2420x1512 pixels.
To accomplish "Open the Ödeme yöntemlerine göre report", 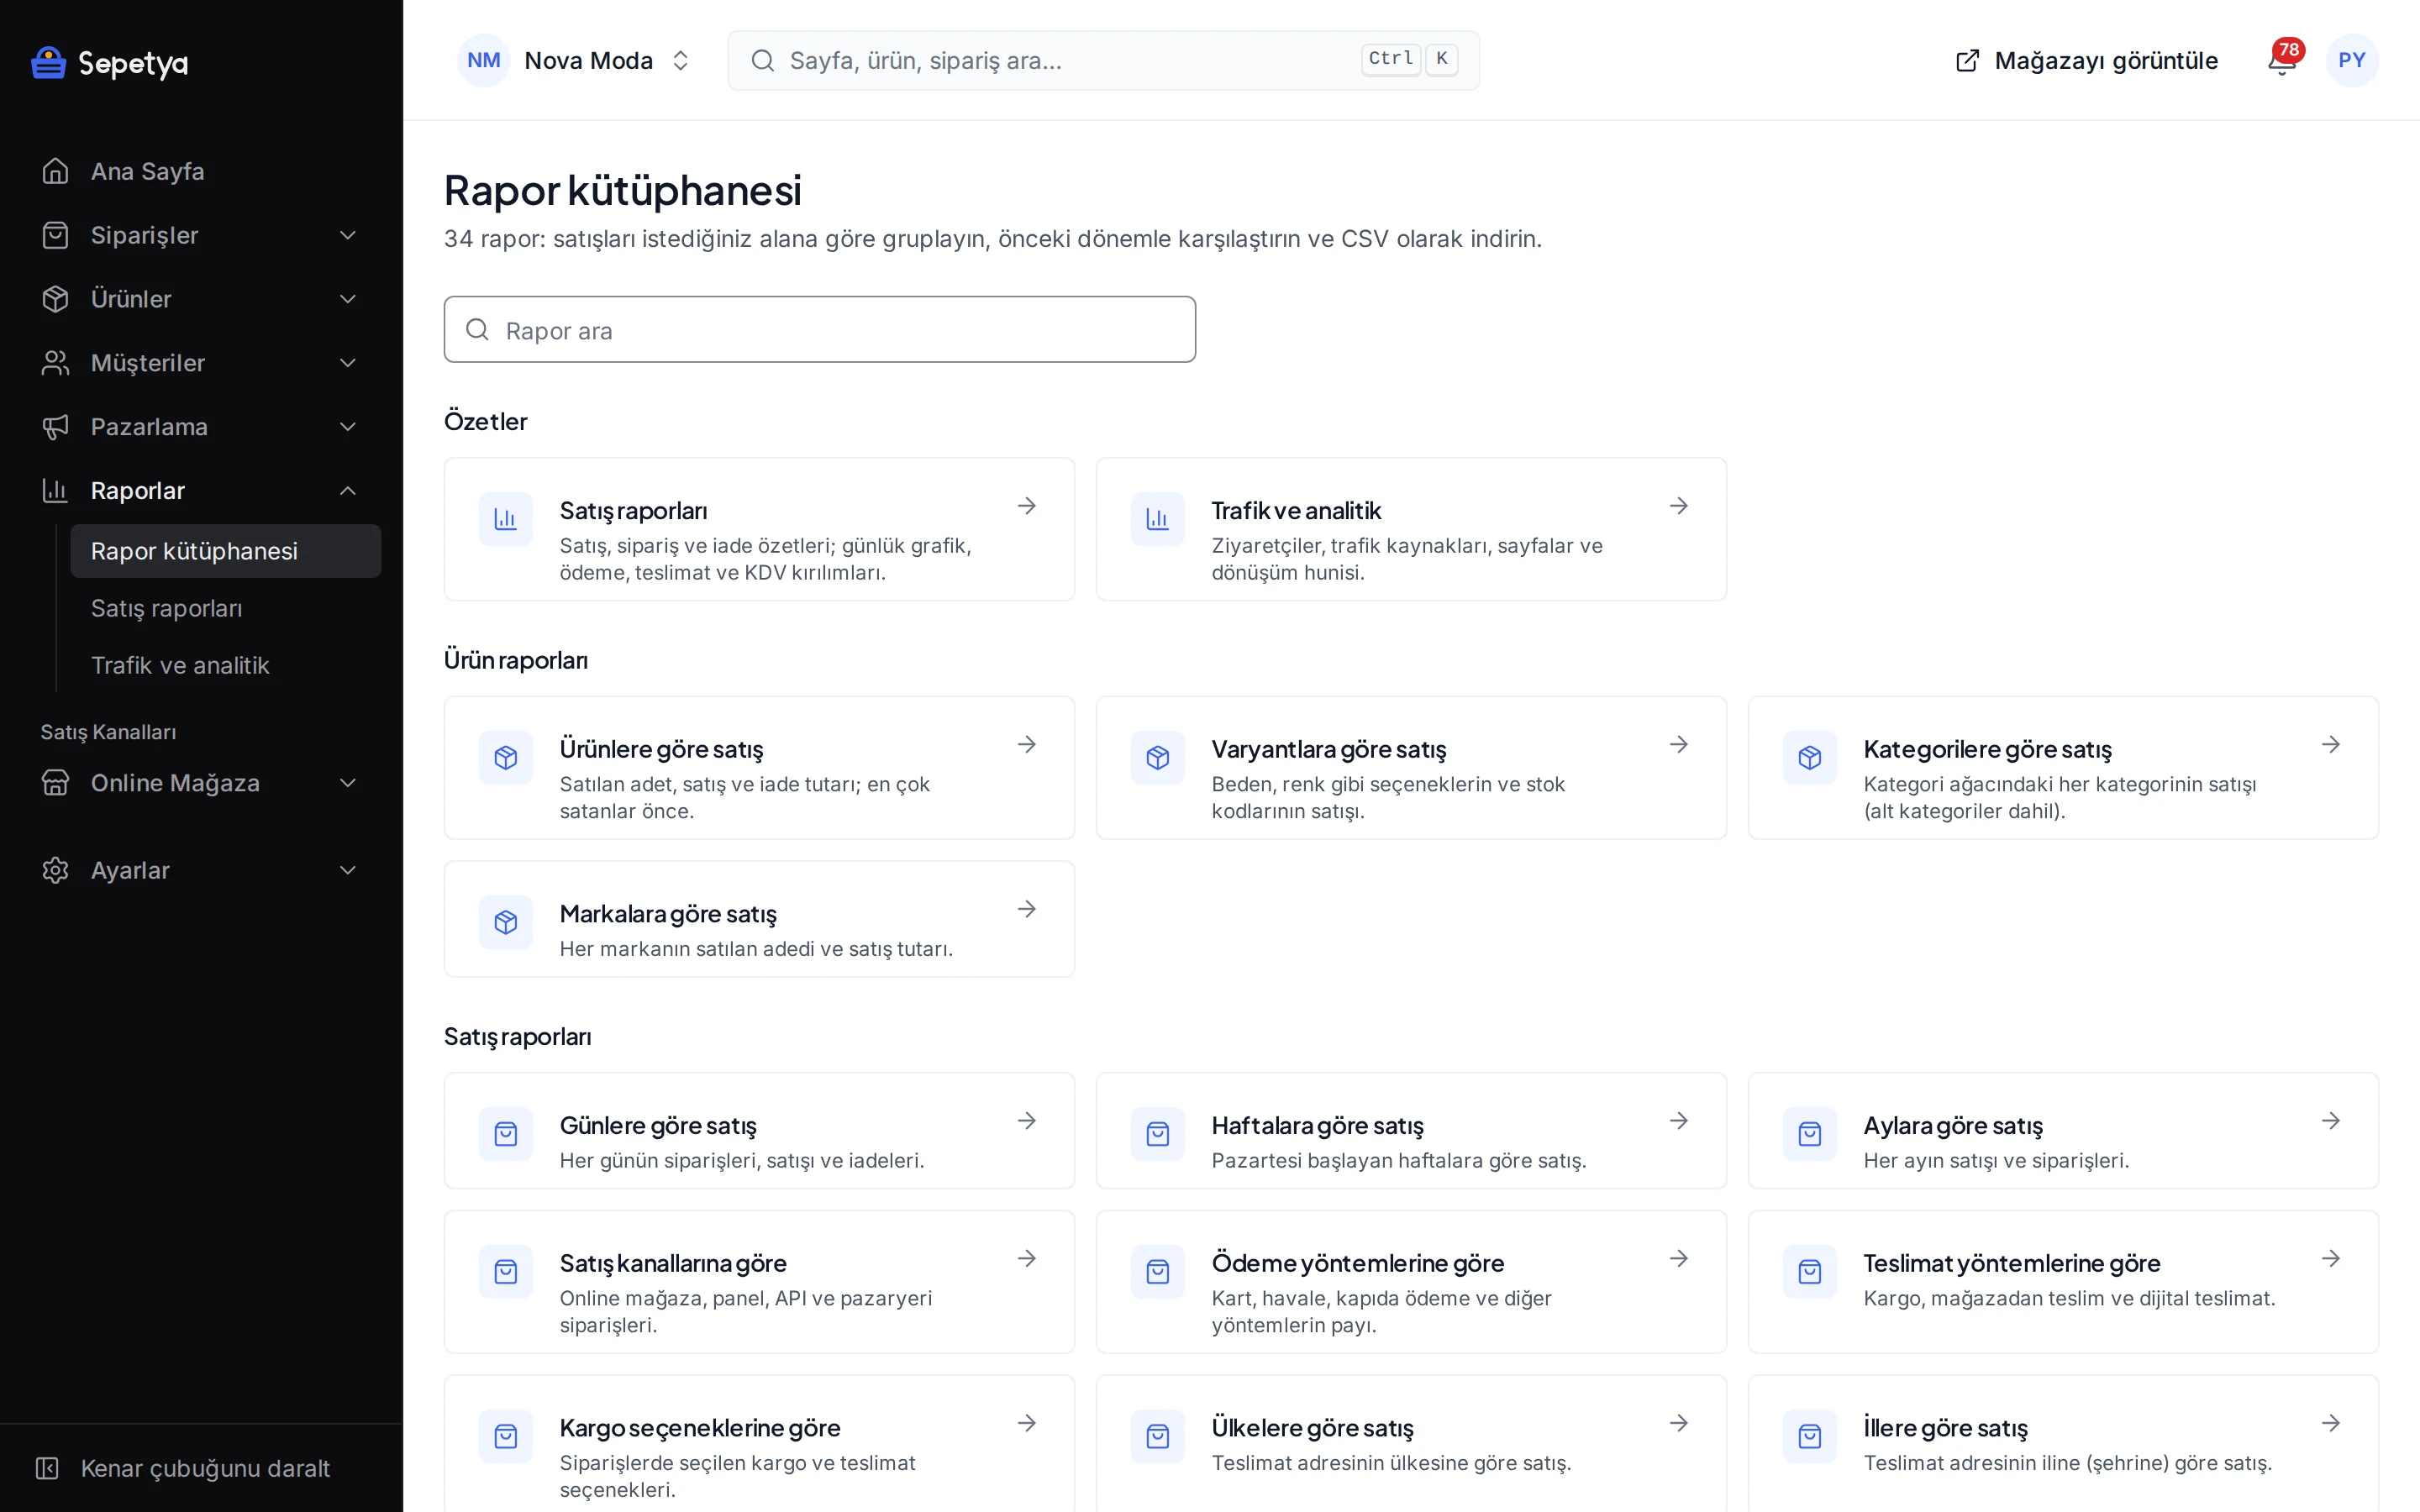I will [x=1411, y=1282].
